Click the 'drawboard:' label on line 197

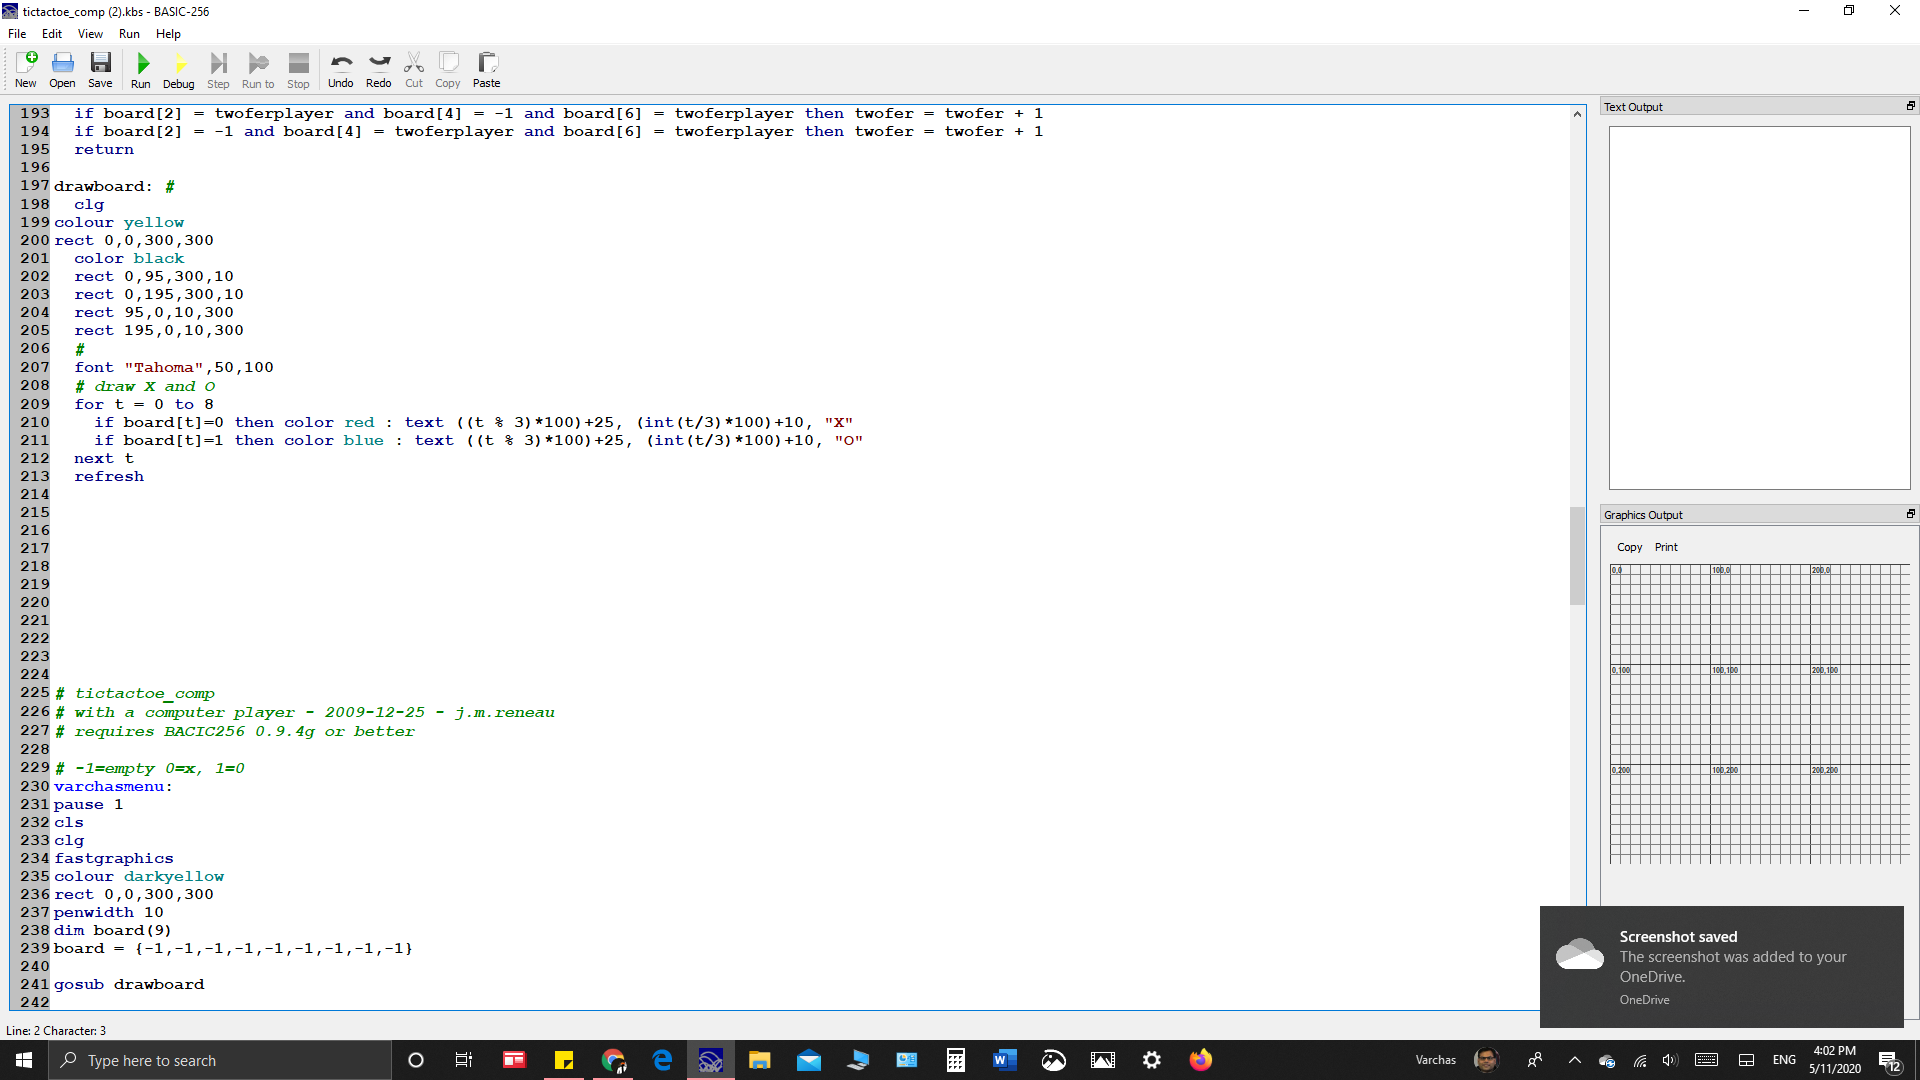click(x=103, y=186)
